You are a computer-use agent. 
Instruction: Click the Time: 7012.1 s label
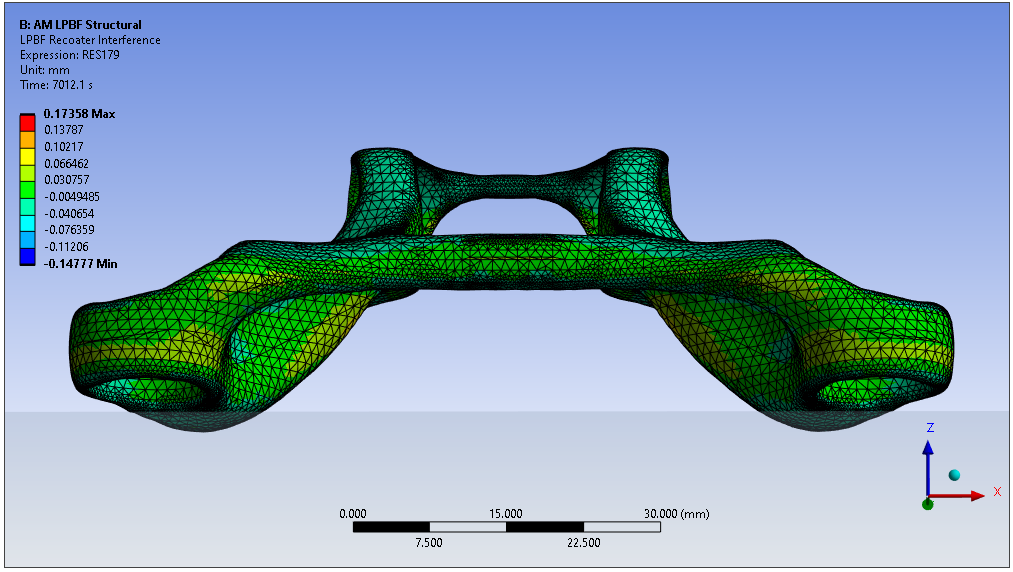coord(56,85)
